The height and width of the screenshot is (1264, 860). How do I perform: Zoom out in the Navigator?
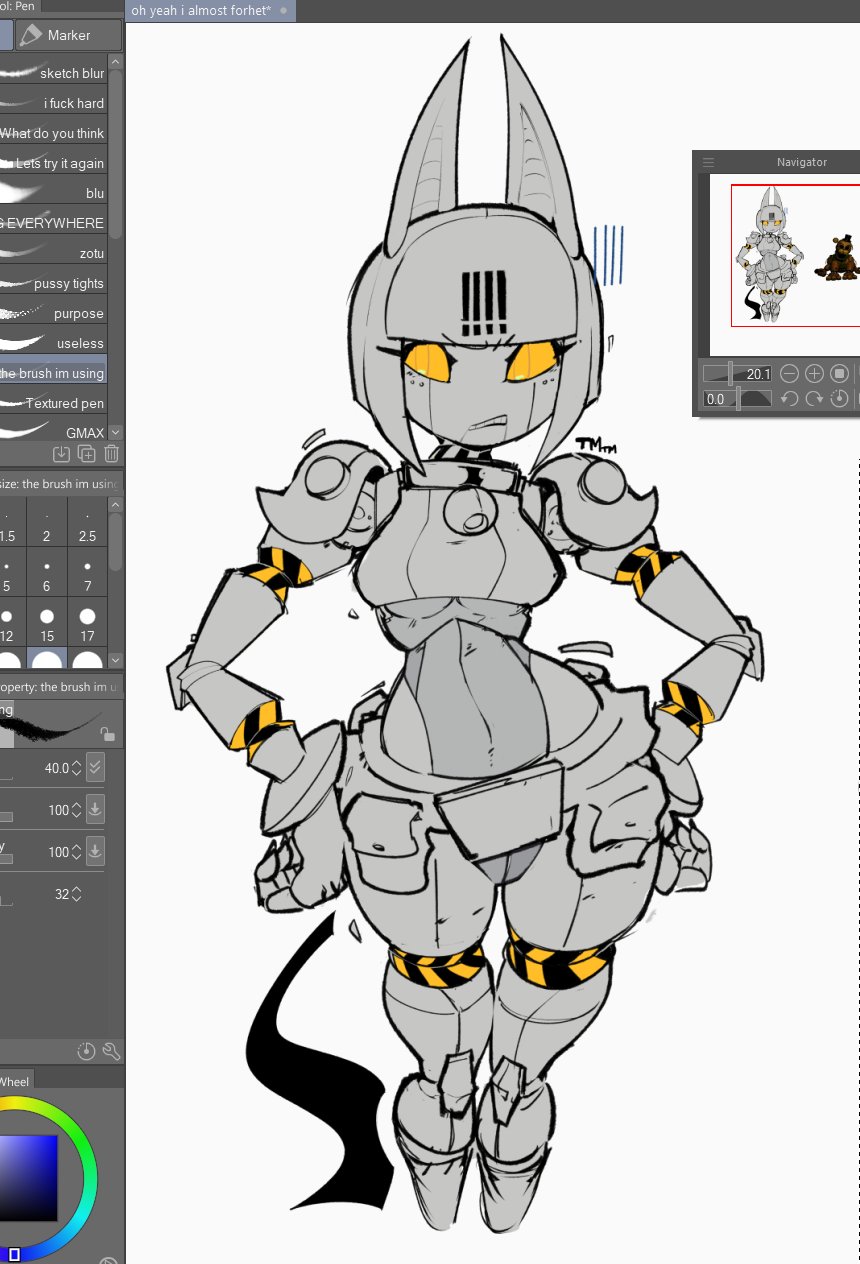coord(789,373)
